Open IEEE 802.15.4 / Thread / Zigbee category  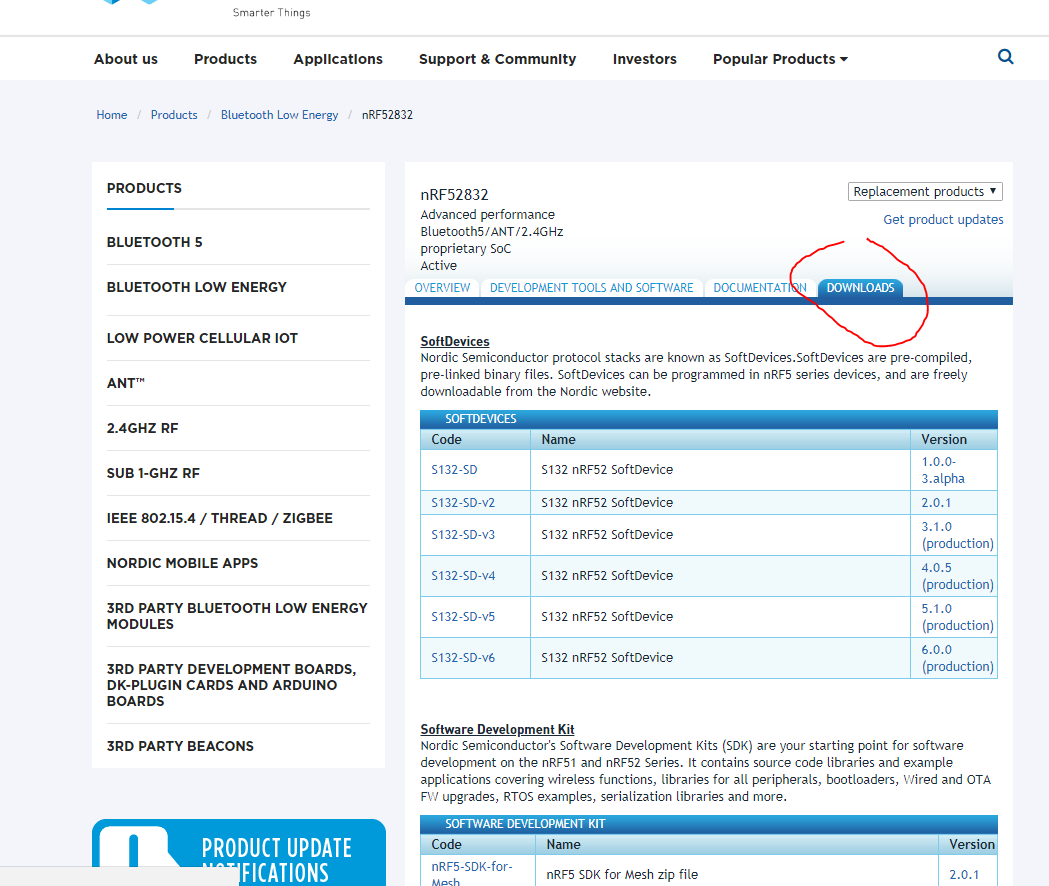point(219,518)
